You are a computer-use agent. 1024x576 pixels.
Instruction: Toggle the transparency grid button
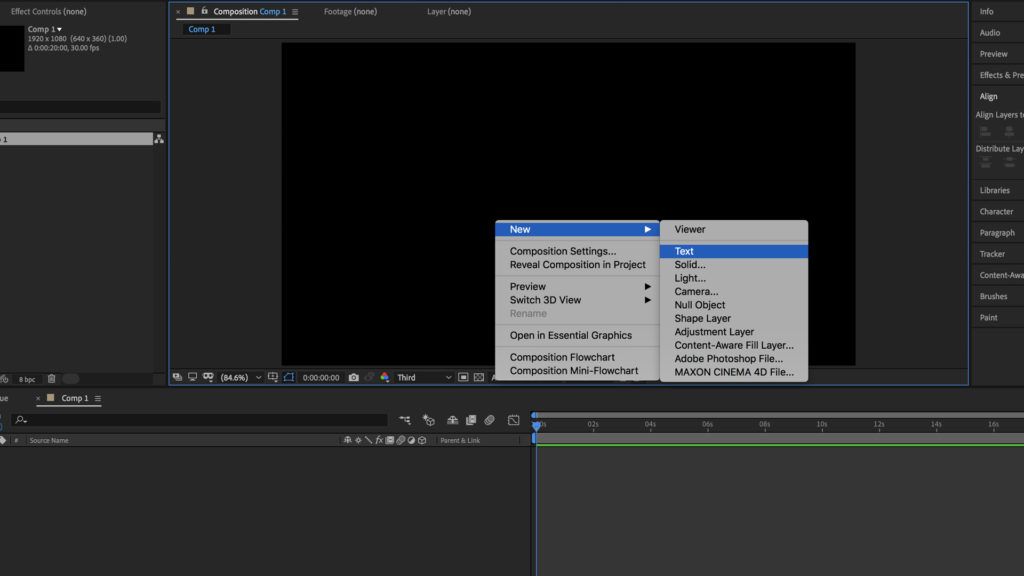(479, 377)
